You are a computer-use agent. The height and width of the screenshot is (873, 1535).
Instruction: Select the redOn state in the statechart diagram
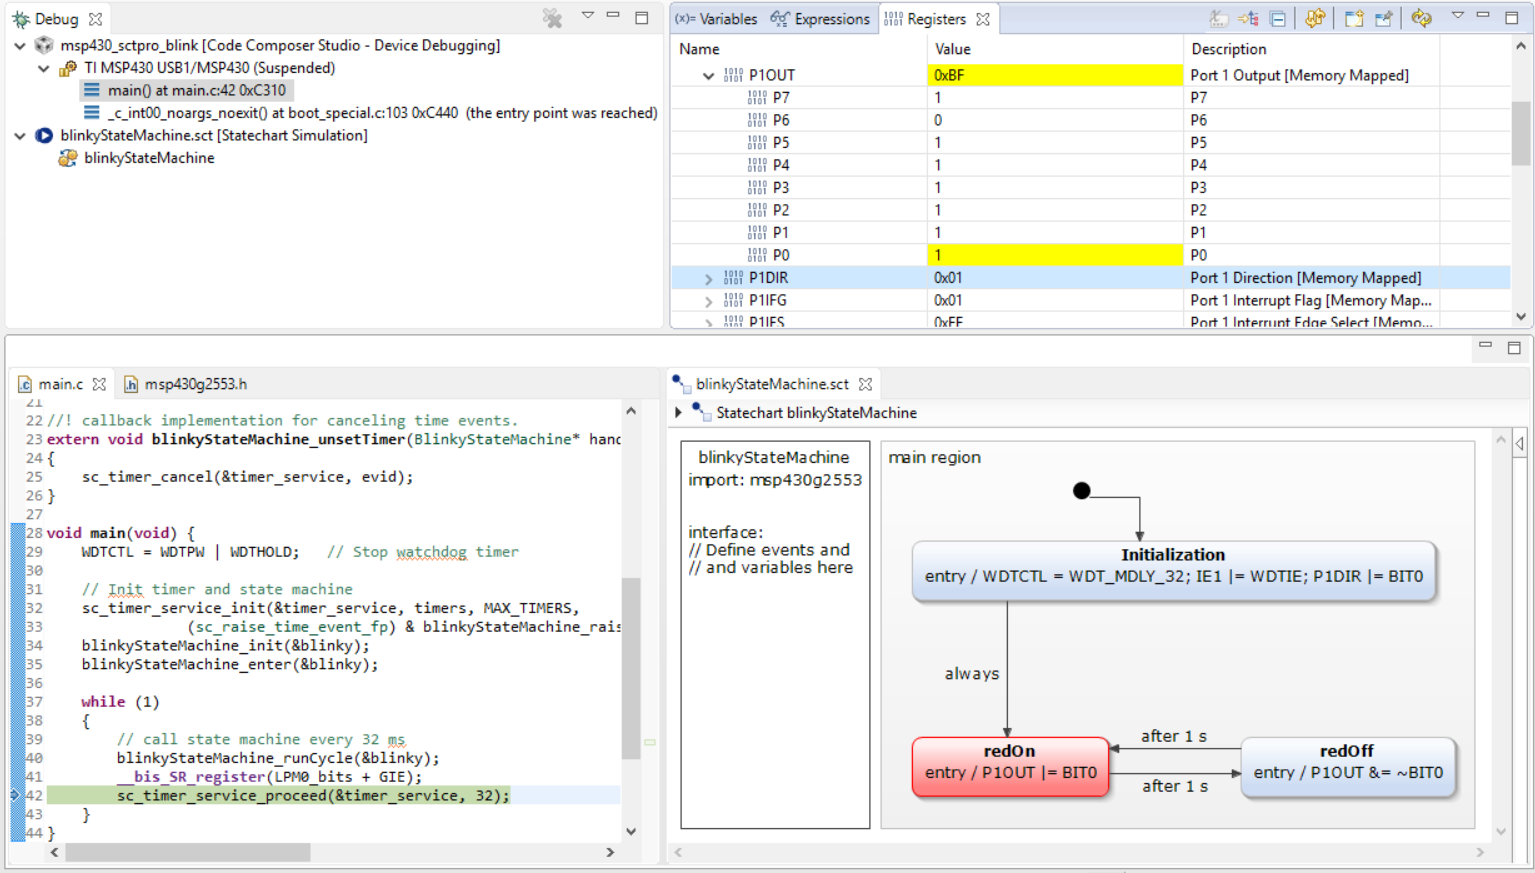click(1010, 762)
